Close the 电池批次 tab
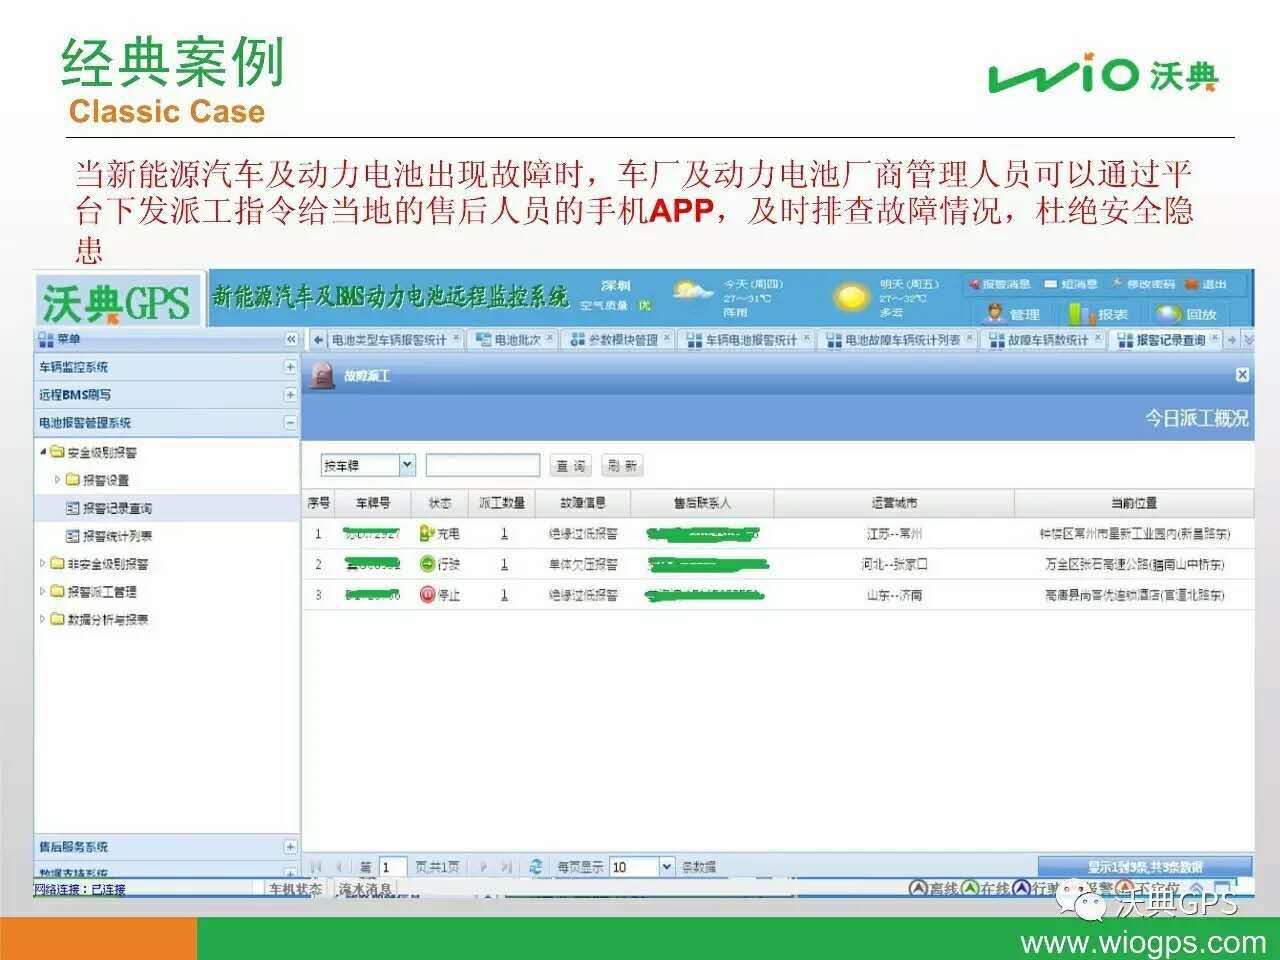Image resolution: width=1280 pixels, height=960 pixels. (549, 338)
